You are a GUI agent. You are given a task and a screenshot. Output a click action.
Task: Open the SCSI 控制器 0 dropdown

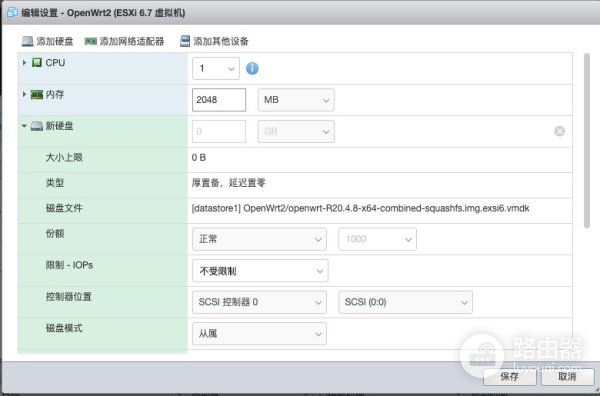pyautogui.click(x=259, y=302)
